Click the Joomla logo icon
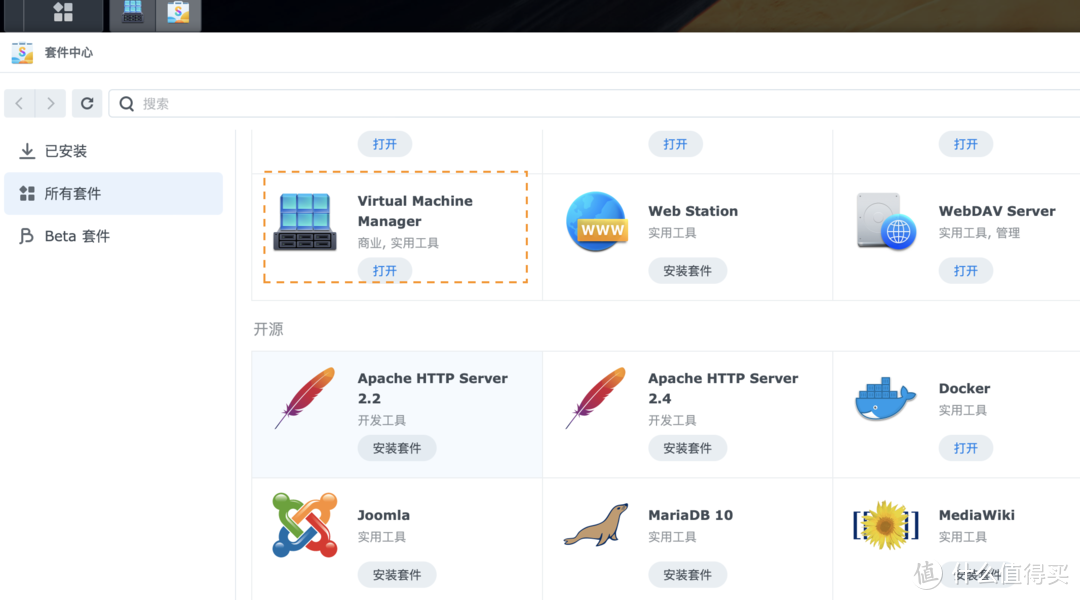The height and width of the screenshot is (600, 1080). [303, 524]
